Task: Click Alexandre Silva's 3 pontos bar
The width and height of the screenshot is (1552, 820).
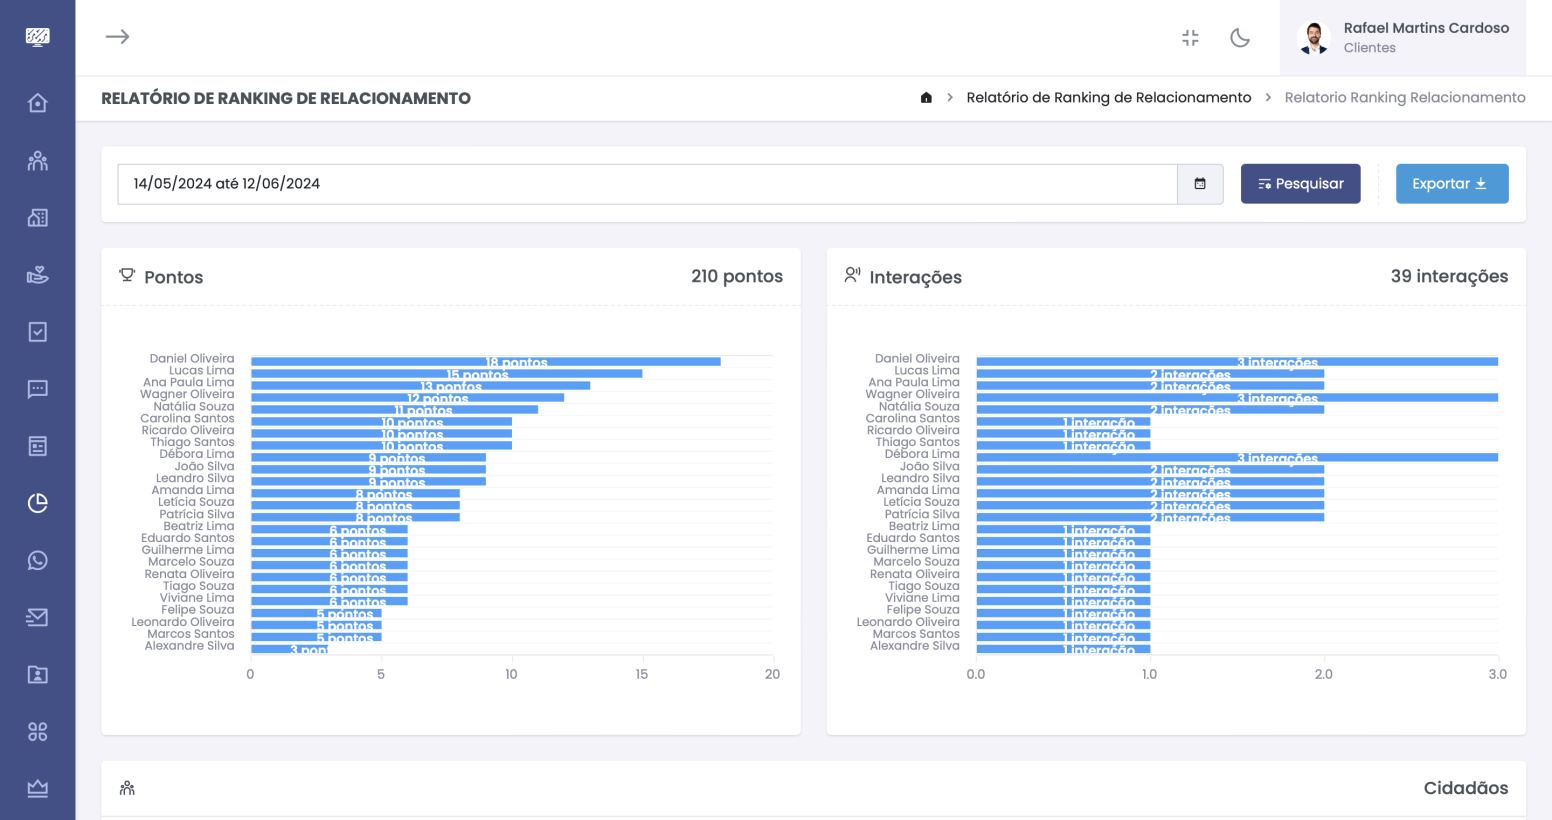Action: pyautogui.click(x=290, y=649)
